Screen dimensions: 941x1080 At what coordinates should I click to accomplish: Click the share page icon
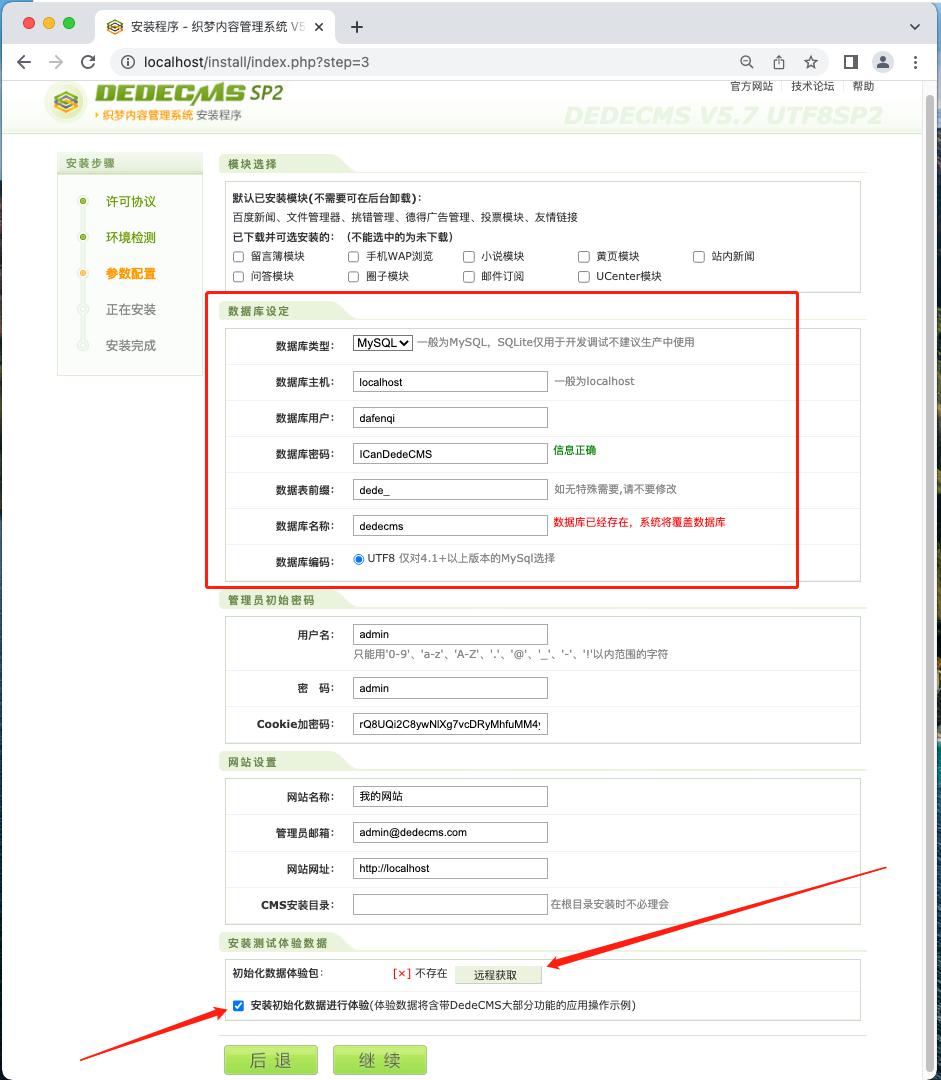[779, 62]
